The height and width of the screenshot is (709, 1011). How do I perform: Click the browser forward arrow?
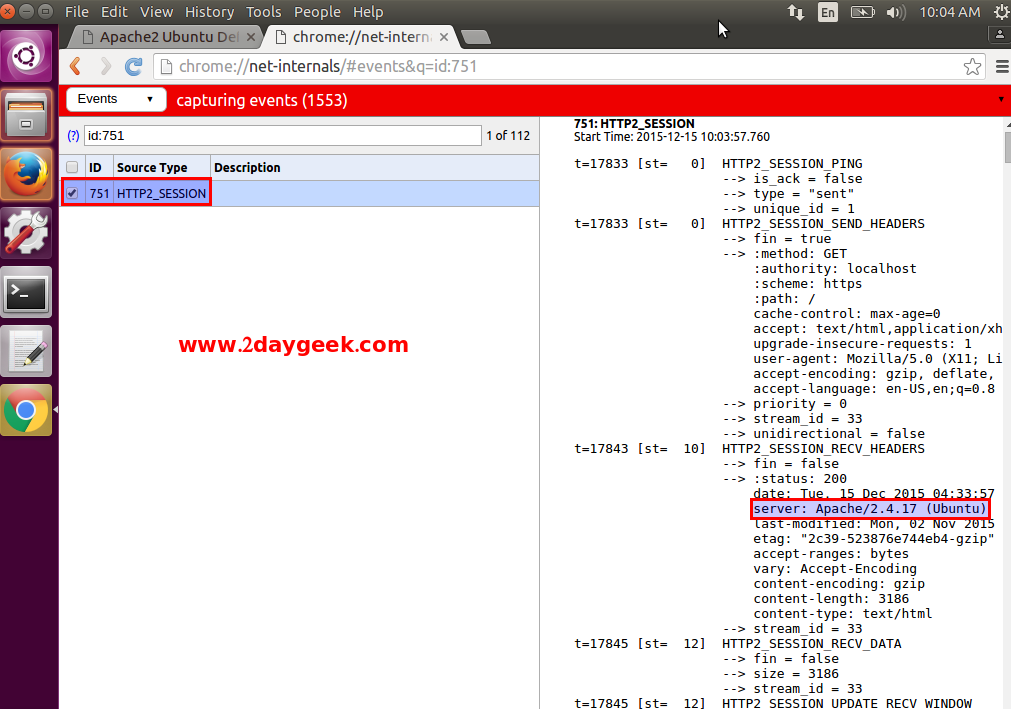[105, 66]
